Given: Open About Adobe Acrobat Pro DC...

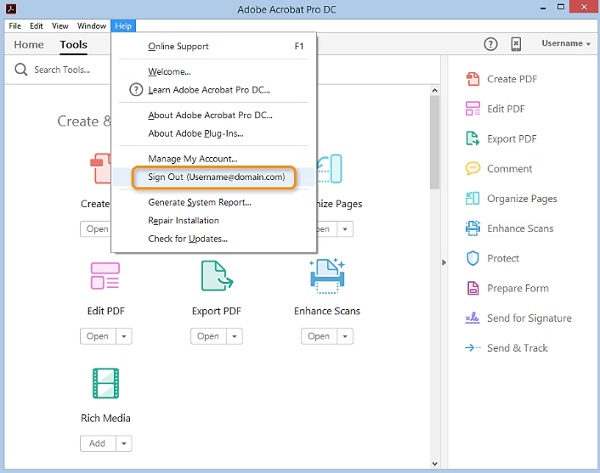Looking at the screenshot, I should click(x=214, y=115).
